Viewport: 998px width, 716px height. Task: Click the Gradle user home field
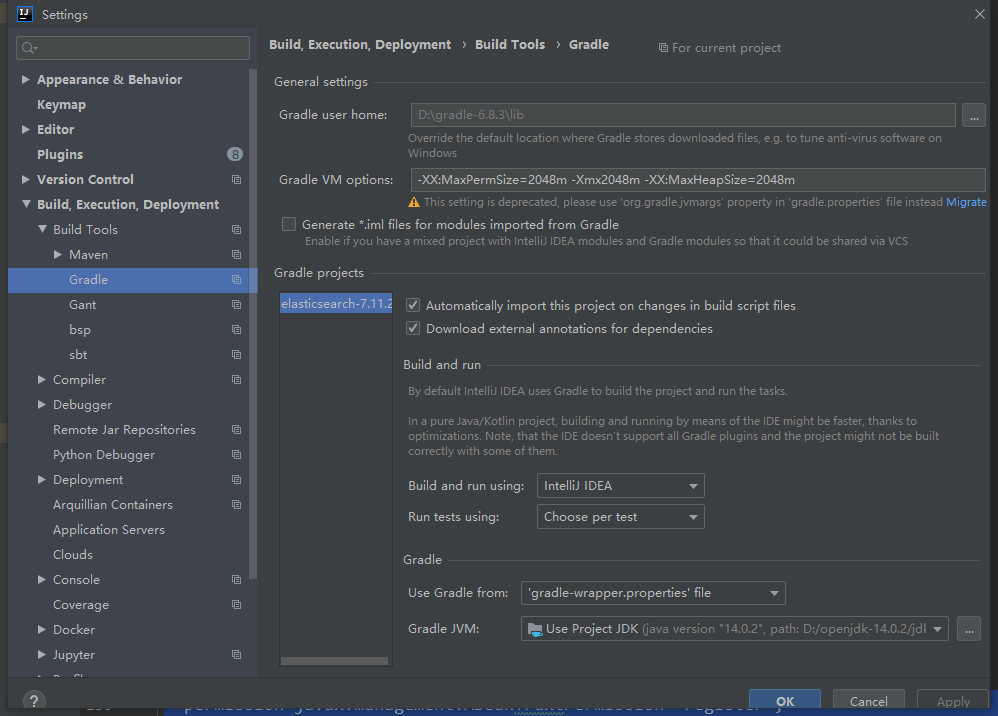683,115
